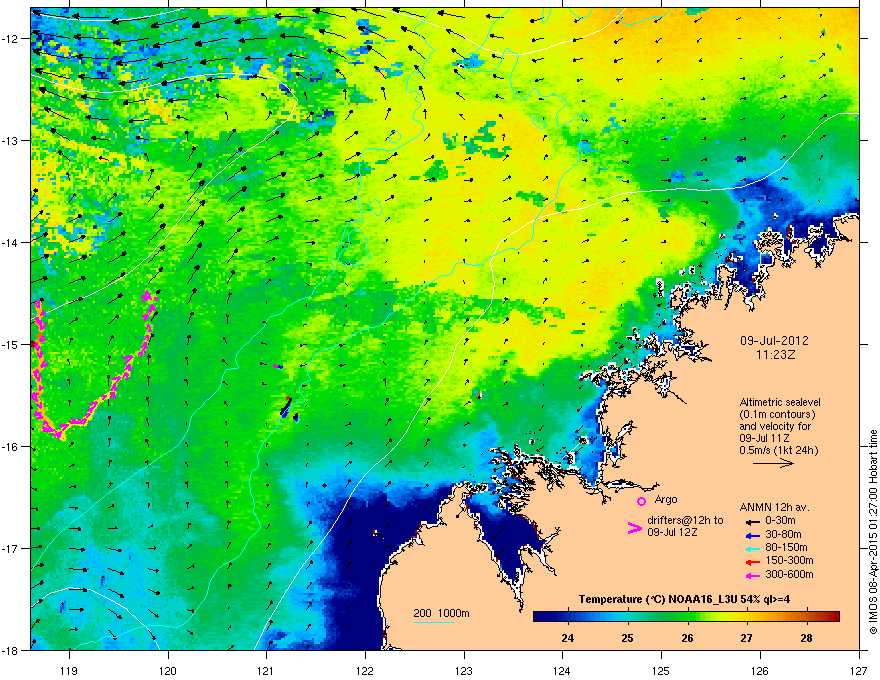Click the colorbar tick label 24
The width and height of the screenshot is (880, 680).
[x=567, y=638]
